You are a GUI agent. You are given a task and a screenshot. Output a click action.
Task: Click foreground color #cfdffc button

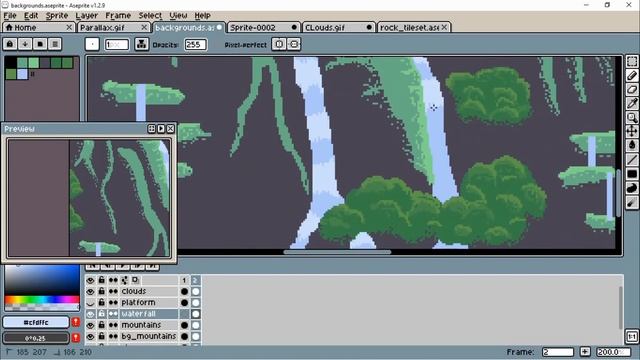coord(36,322)
